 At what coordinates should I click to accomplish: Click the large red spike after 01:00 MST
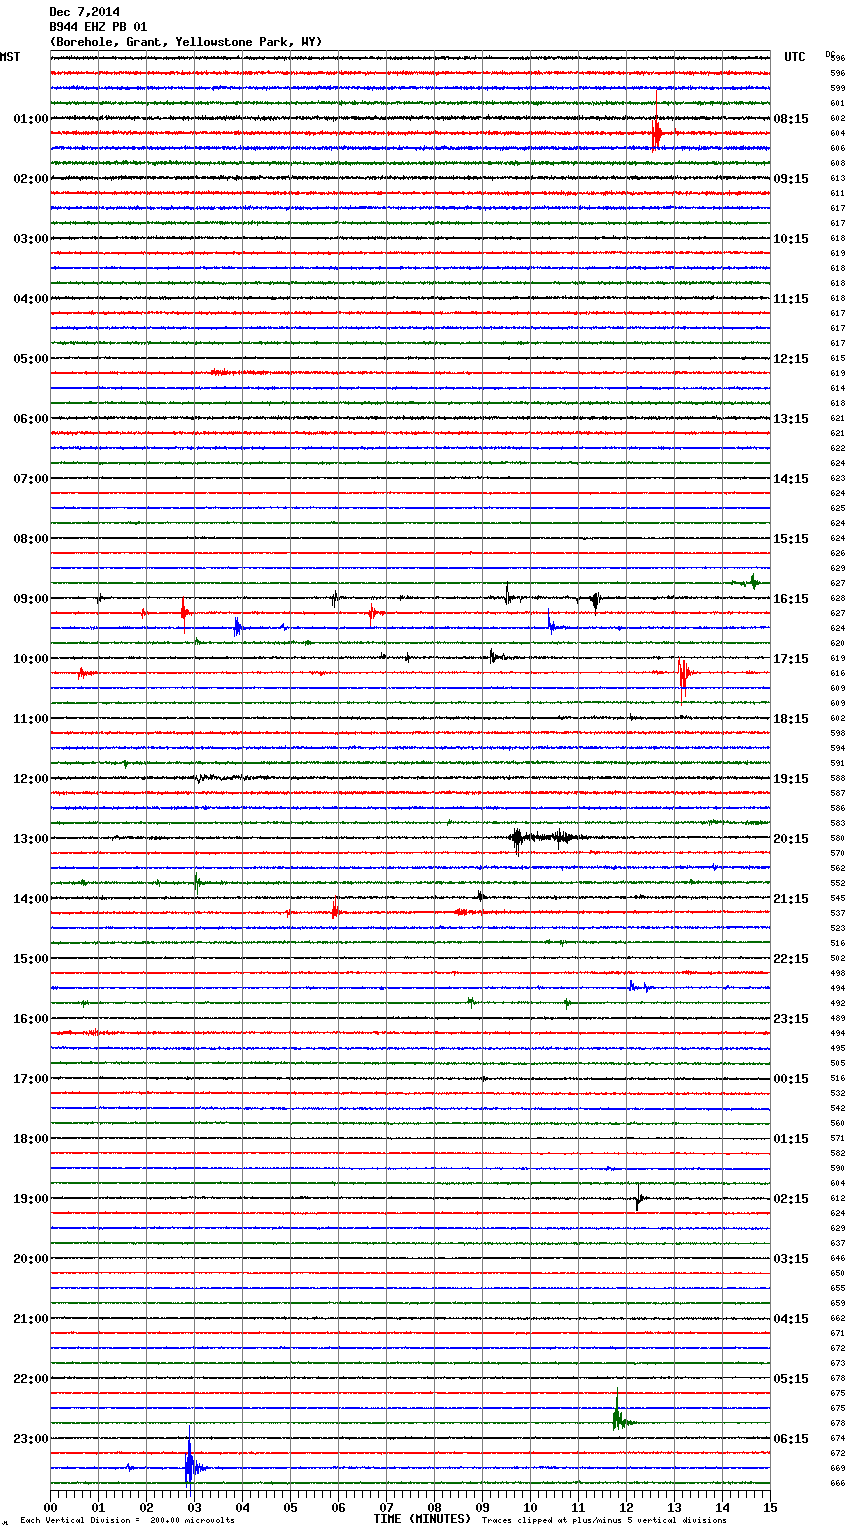[656, 130]
